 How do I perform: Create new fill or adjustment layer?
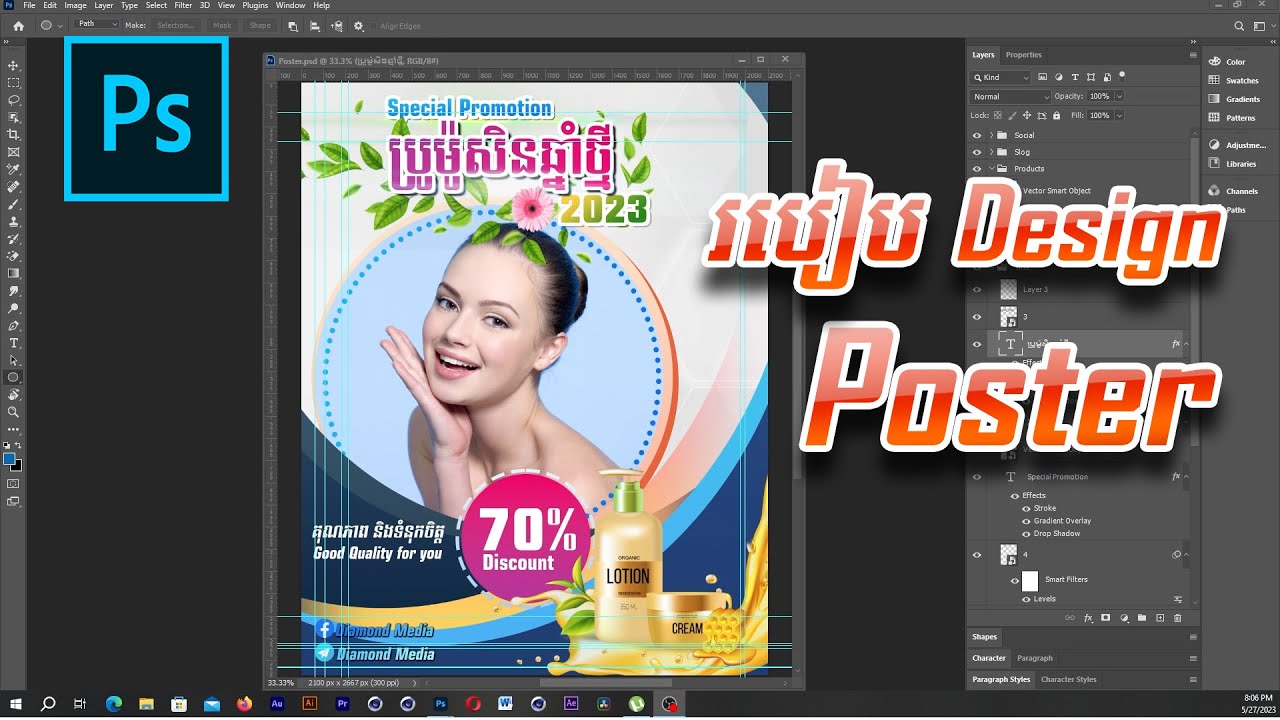coord(1124,618)
